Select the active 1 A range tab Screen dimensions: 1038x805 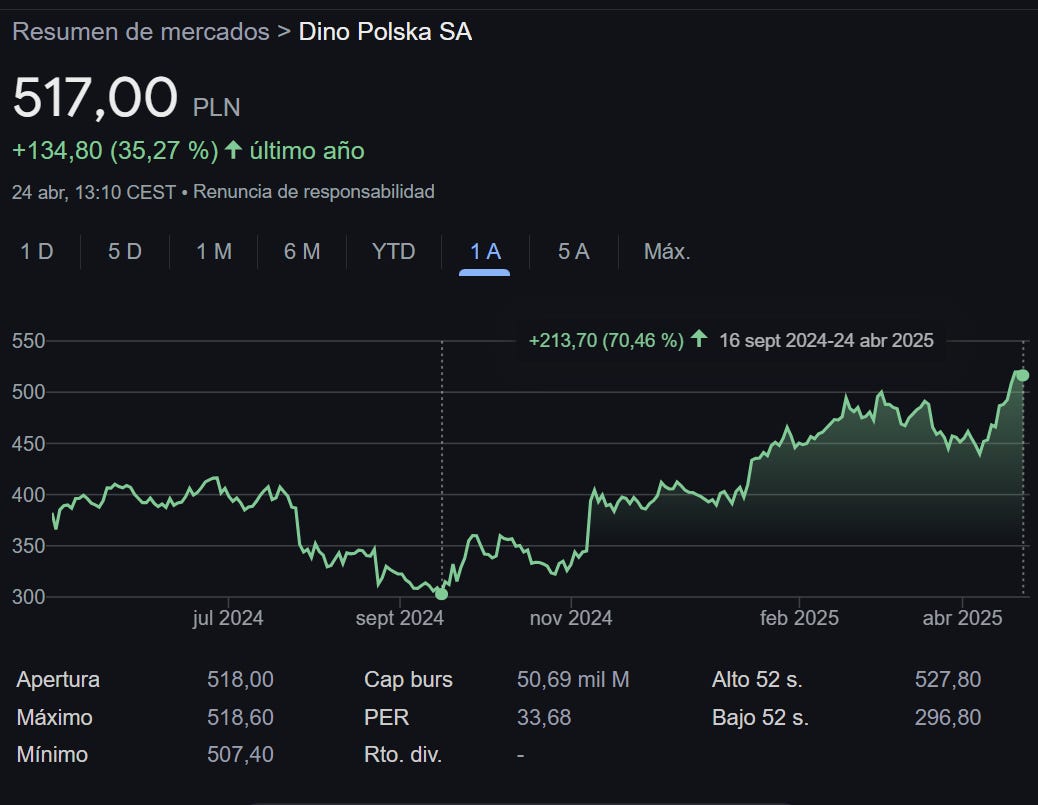(485, 252)
